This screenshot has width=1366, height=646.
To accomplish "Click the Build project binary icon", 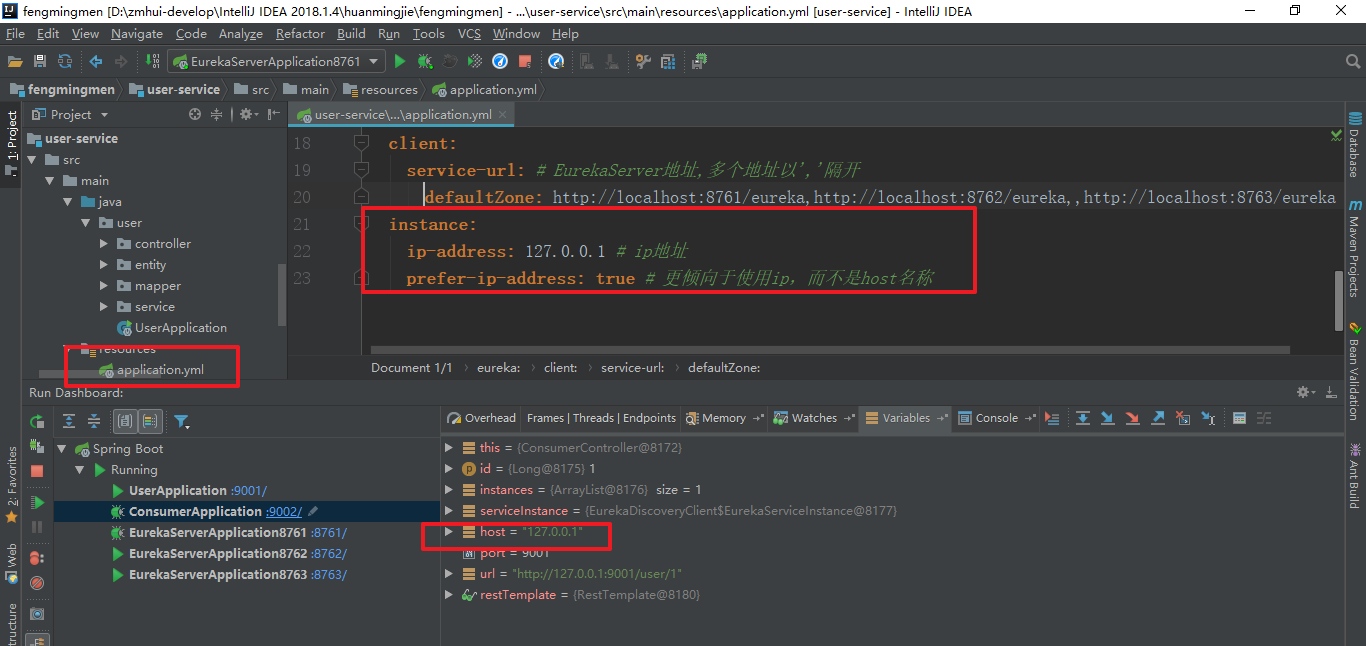I will pos(154,61).
